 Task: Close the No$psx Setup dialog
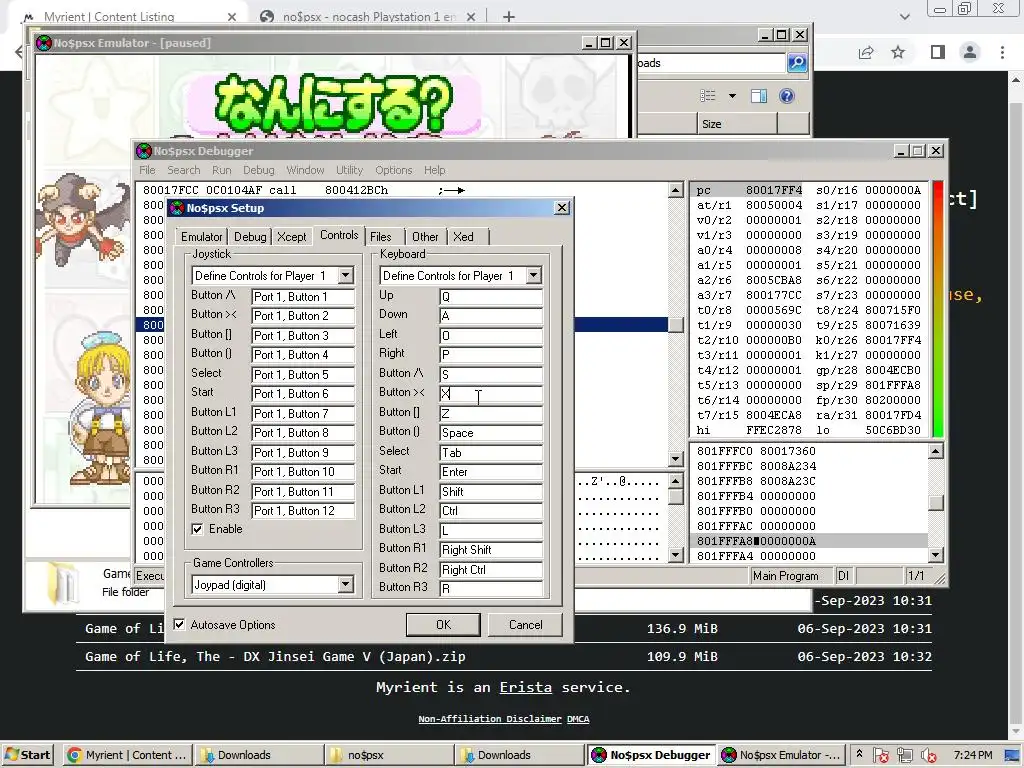pos(562,208)
